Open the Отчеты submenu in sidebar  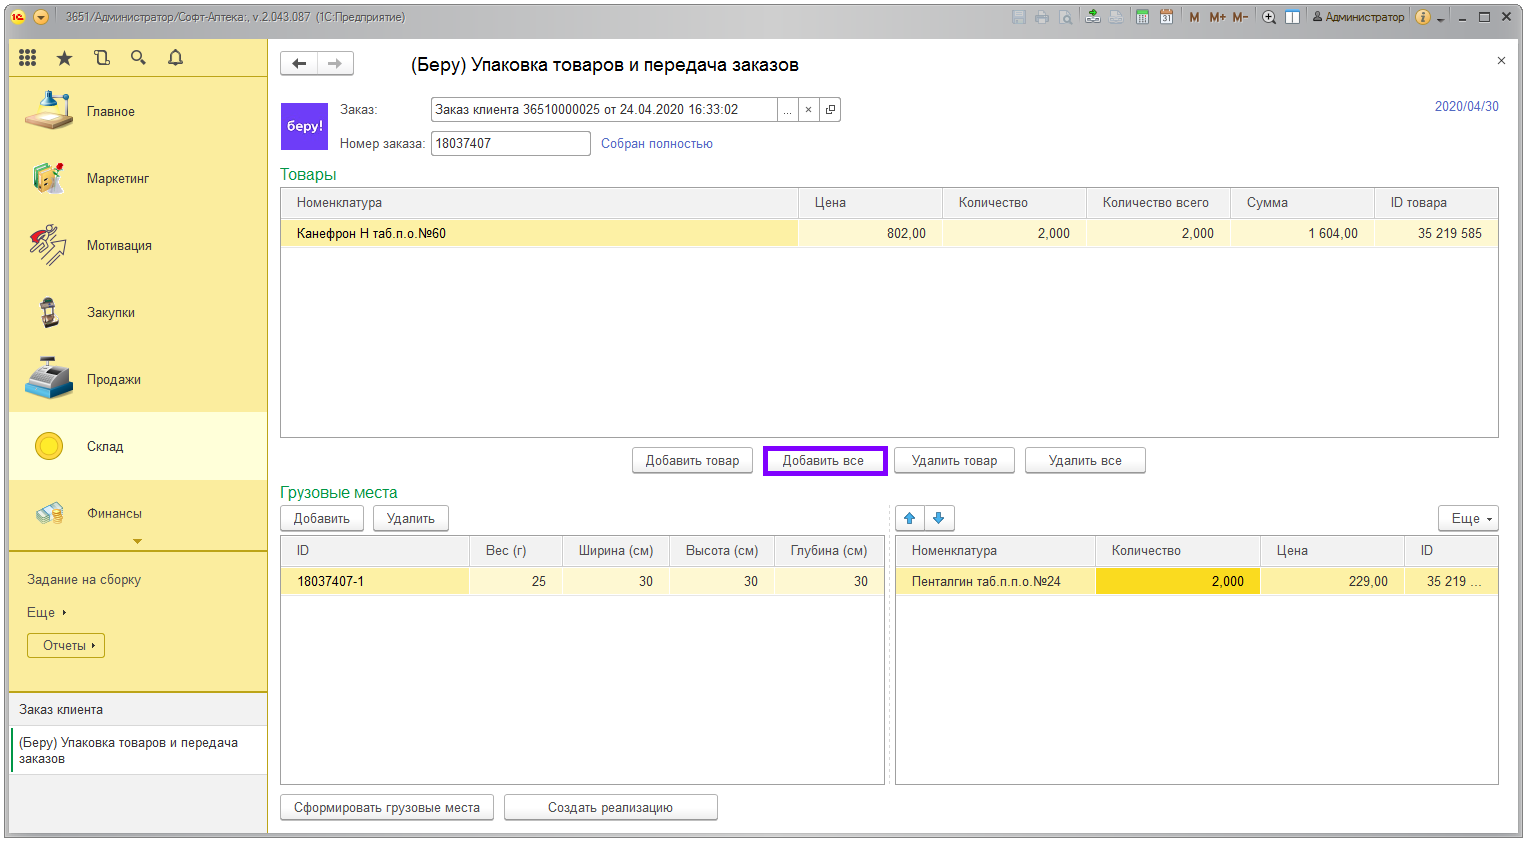[66, 646]
